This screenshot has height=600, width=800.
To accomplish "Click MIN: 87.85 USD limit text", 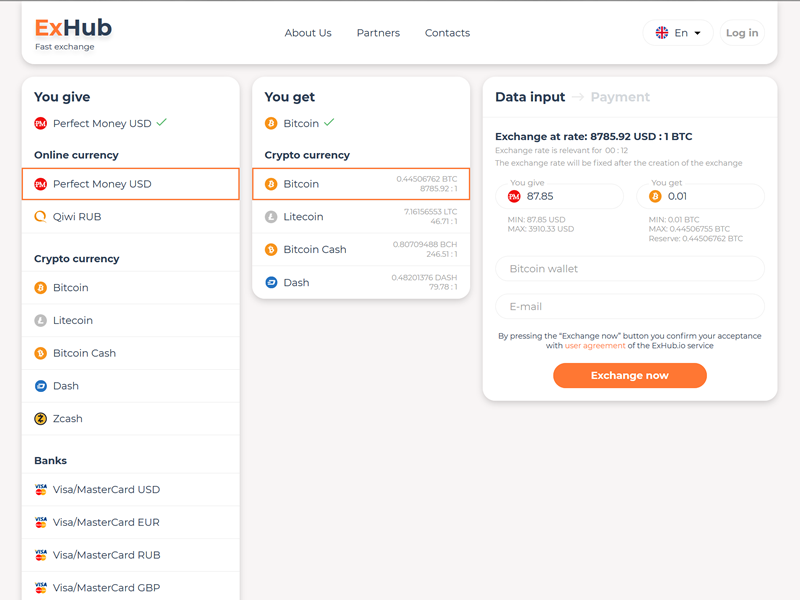I will click(536, 220).
